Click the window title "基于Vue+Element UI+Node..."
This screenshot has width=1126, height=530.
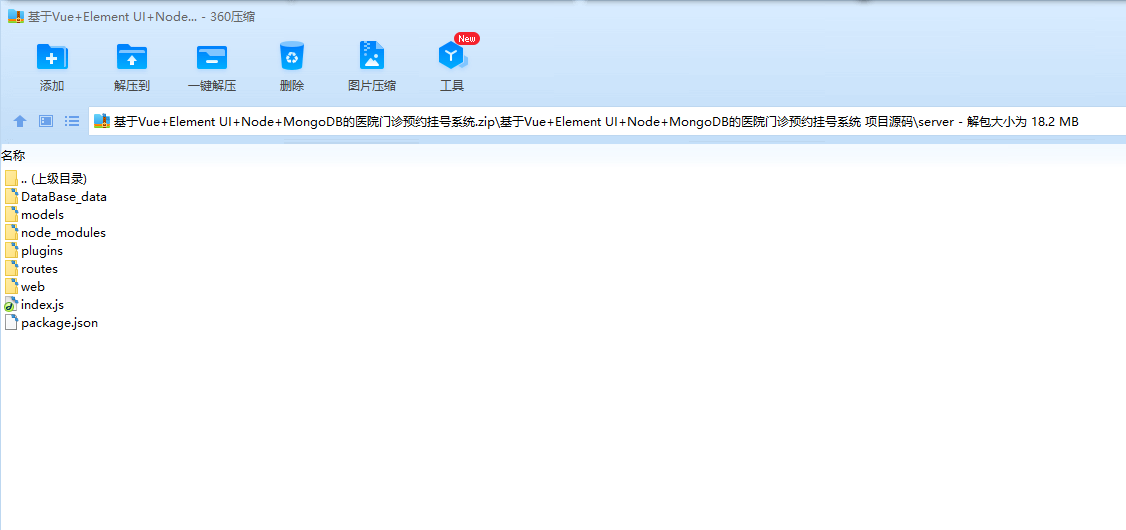point(112,17)
